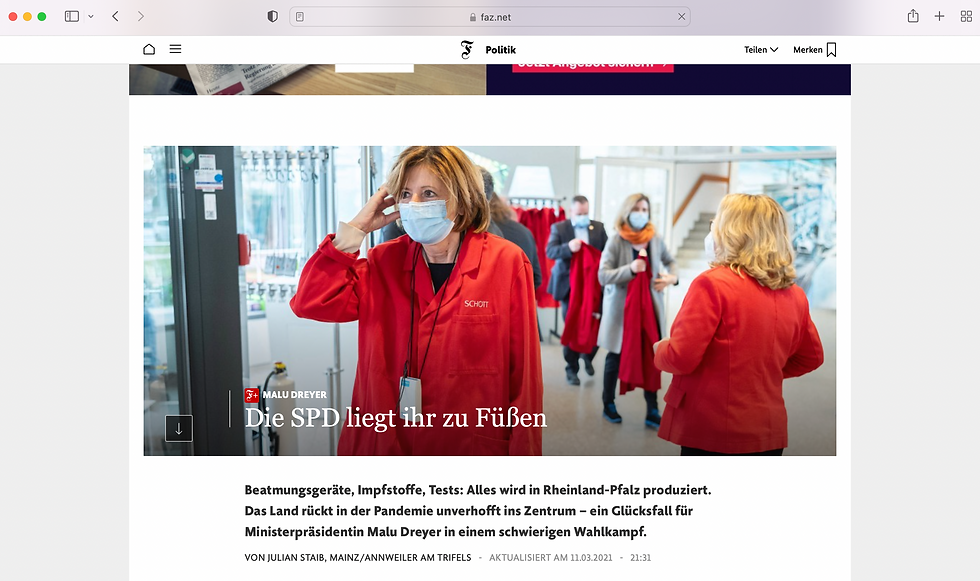Image resolution: width=980 pixels, height=581 pixels.
Task: Click the red Angebot sichern banner button
Action: click(592, 65)
